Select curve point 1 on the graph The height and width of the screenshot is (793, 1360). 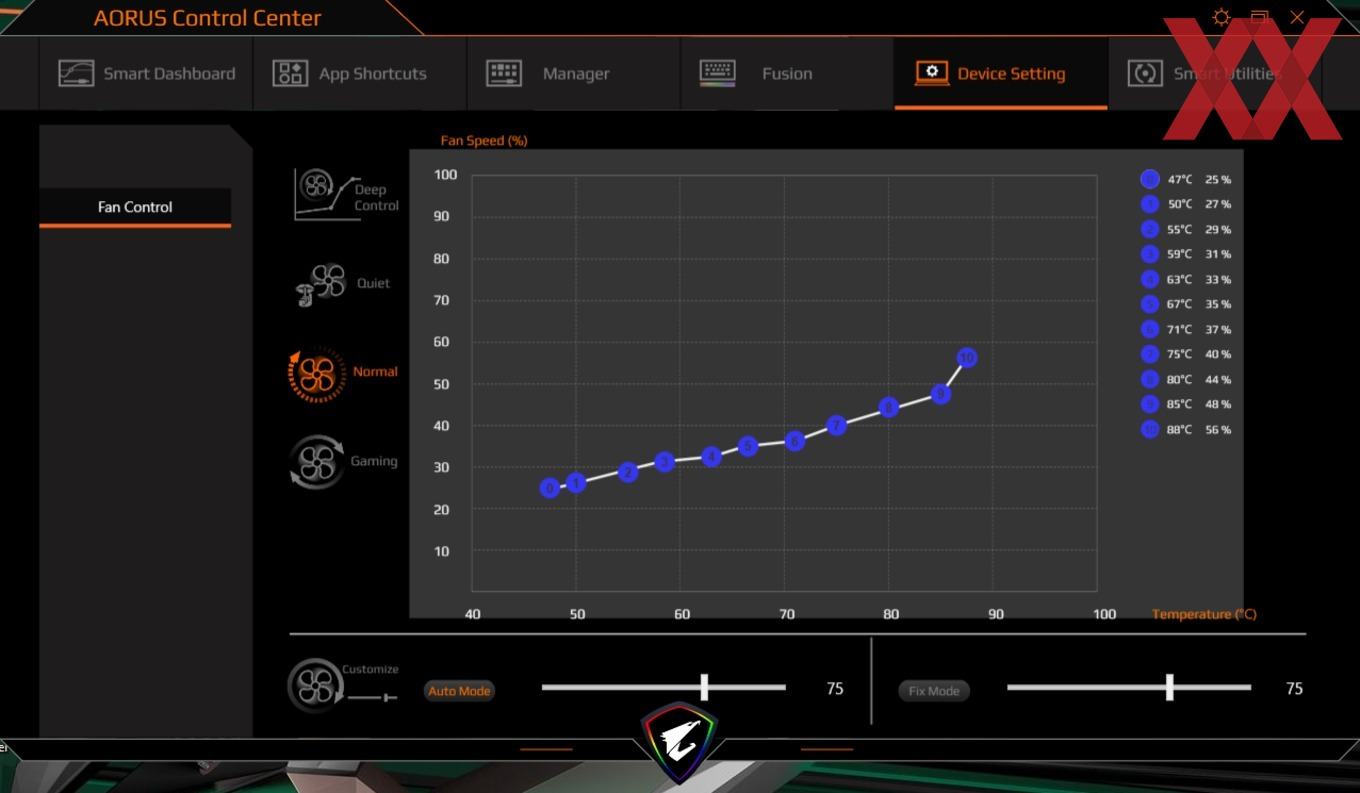[x=576, y=483]
